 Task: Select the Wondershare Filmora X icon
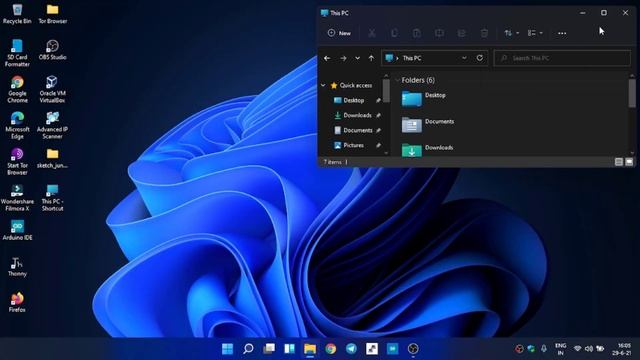click(x=17, y=198)
